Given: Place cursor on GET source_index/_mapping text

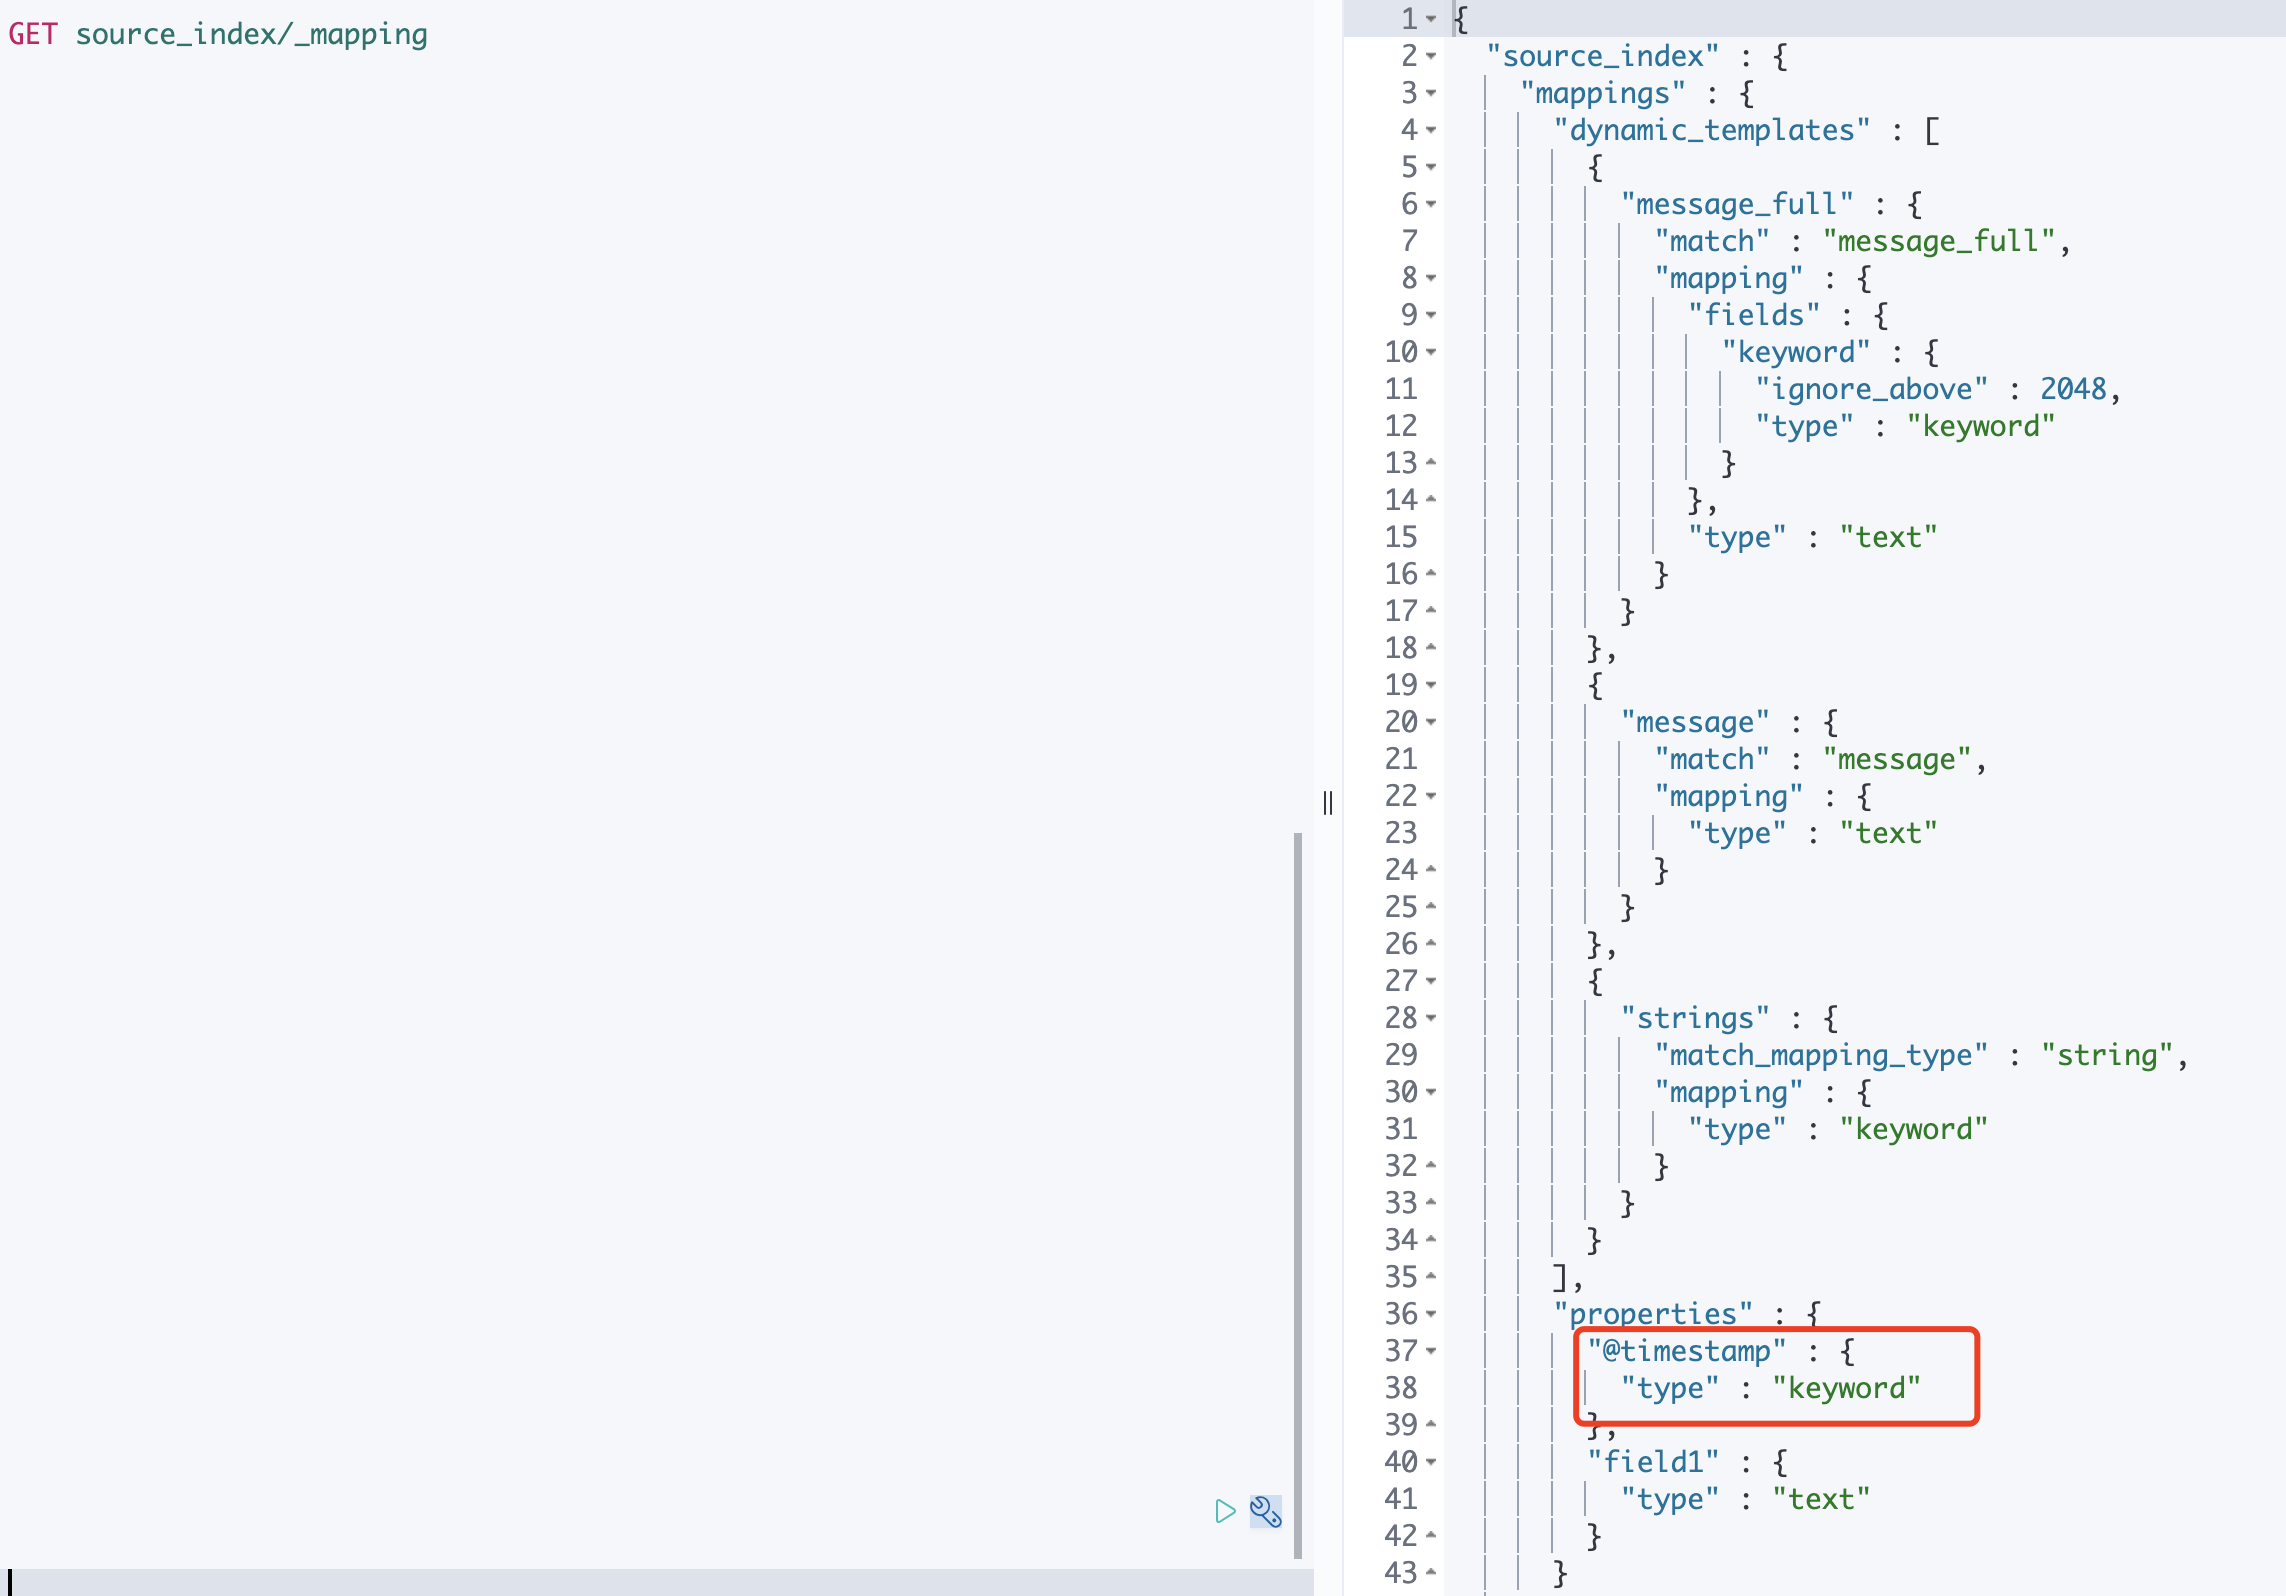Looking at the screenshot, I should [251, 35].
